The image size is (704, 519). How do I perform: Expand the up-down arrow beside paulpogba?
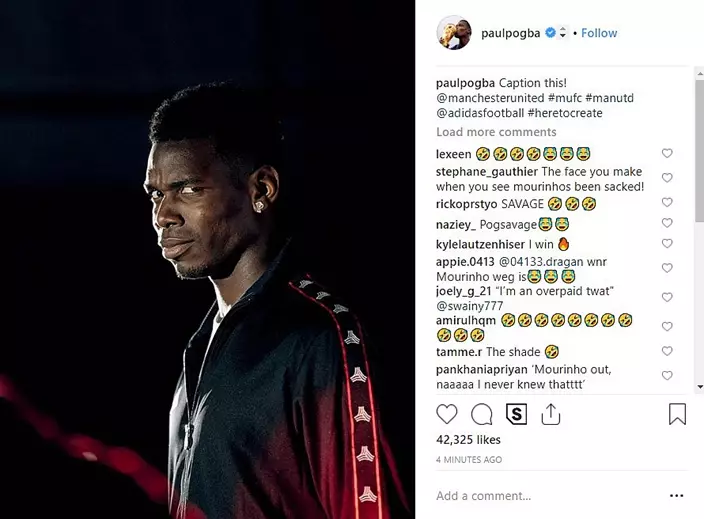tap(563, 33)
